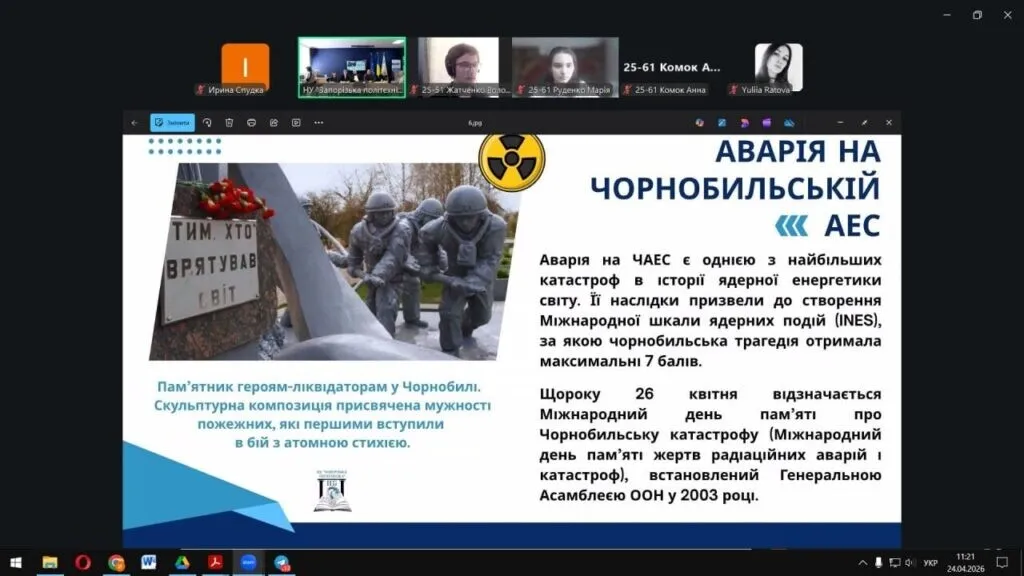1024x576 pixels.
Task: Minimize the Photos viewer window
Action: pos(840,123)
